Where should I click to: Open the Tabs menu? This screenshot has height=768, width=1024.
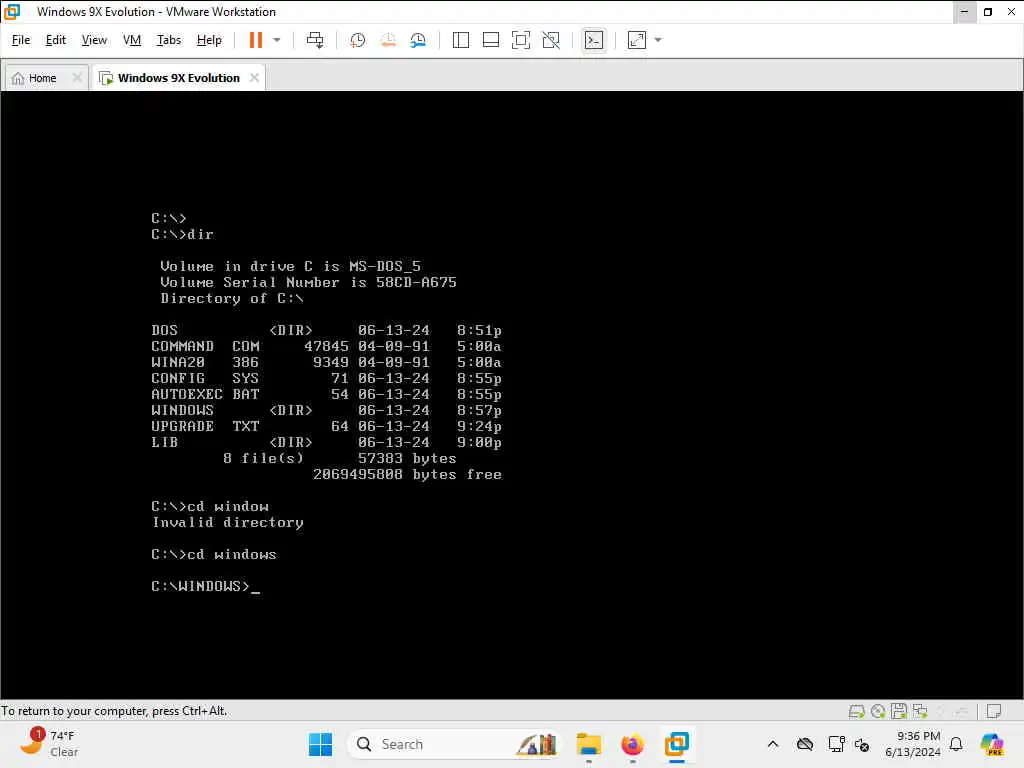(168, 40)
